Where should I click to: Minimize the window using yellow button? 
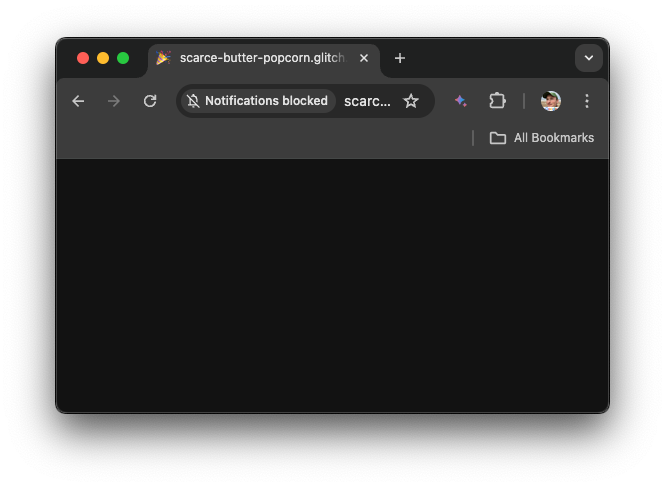[103, 58]
